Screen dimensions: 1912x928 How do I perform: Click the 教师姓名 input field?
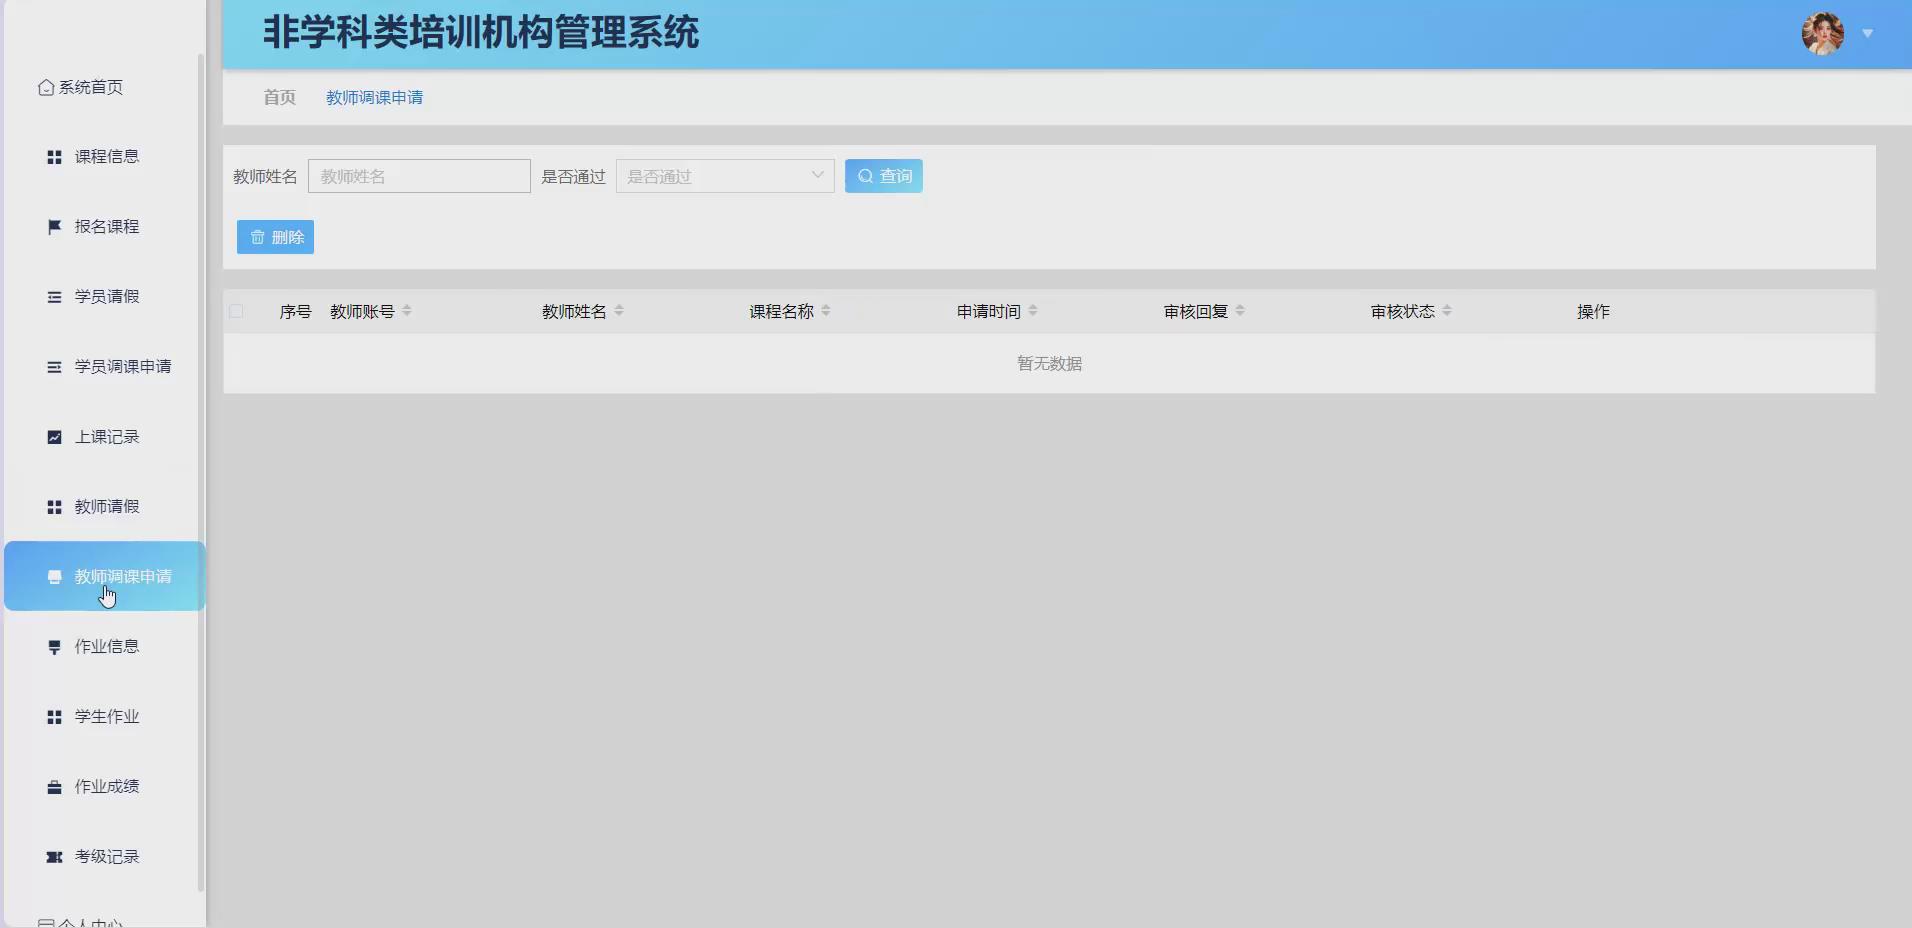419,175
